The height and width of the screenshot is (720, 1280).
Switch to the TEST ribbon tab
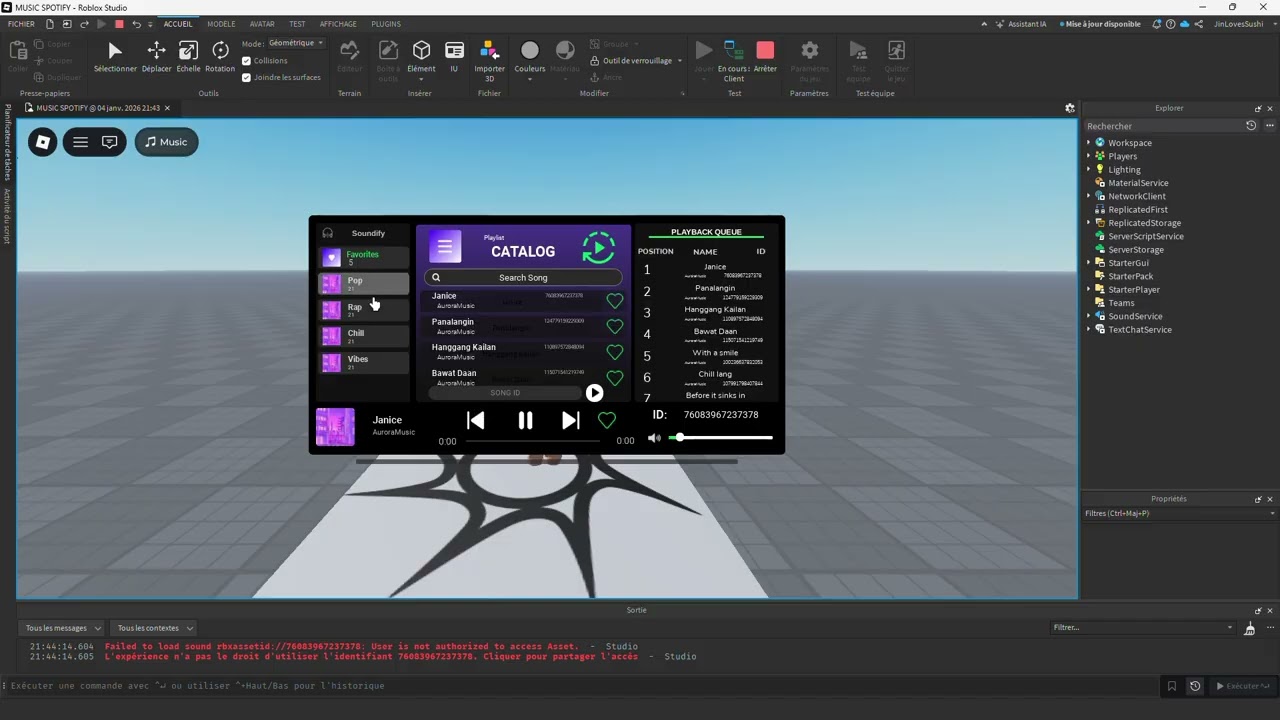pos(297,24)
